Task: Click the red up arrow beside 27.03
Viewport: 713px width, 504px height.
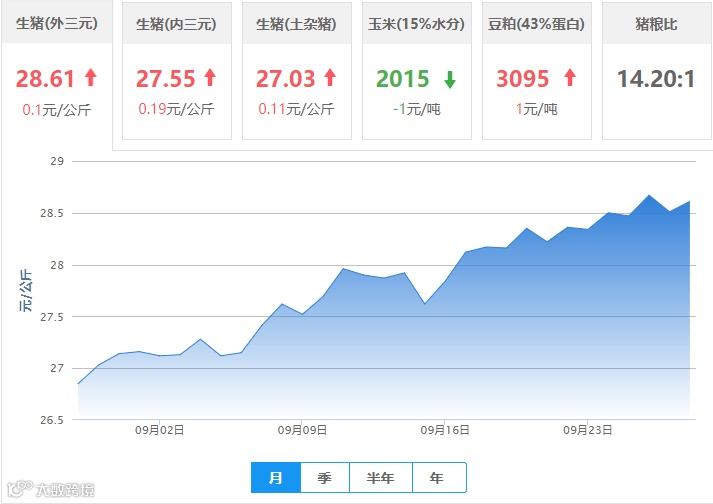Action: coord(330,77)
